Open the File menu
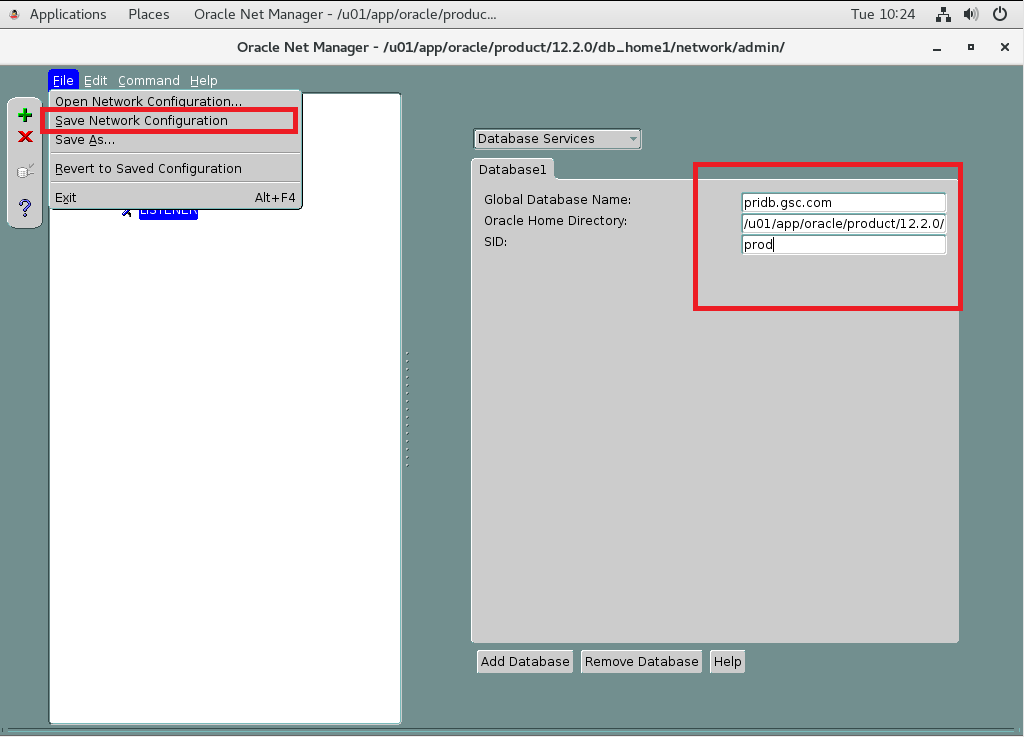The height and width of the screenshot is (737, 1024). (63, 80)
